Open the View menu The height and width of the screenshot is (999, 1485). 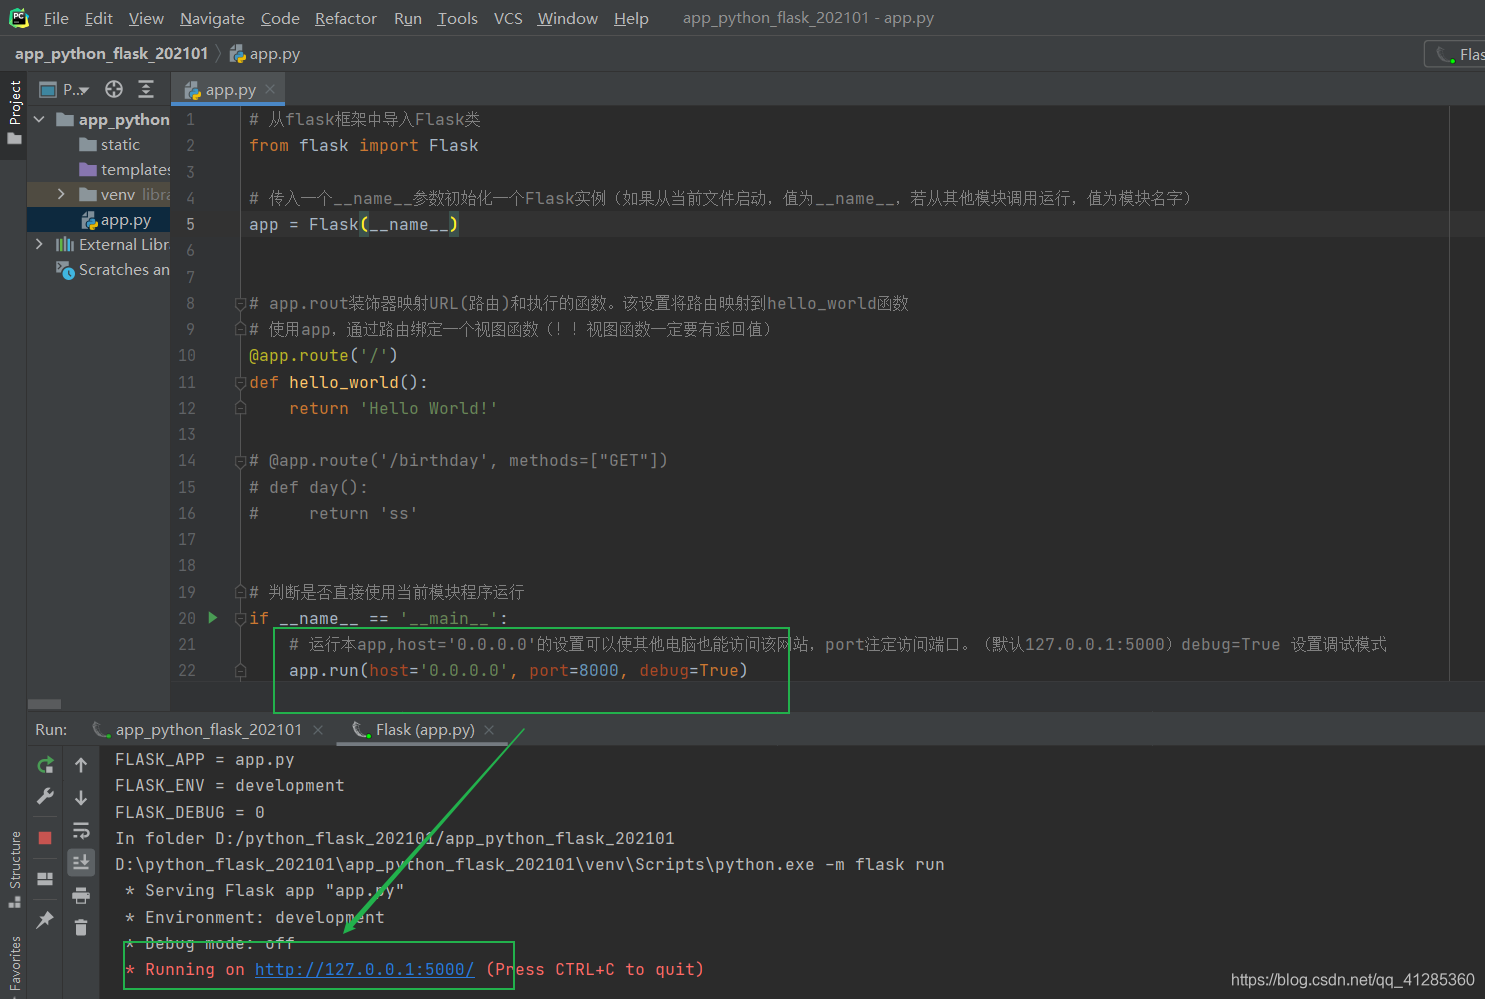click(x=146, y=18)
